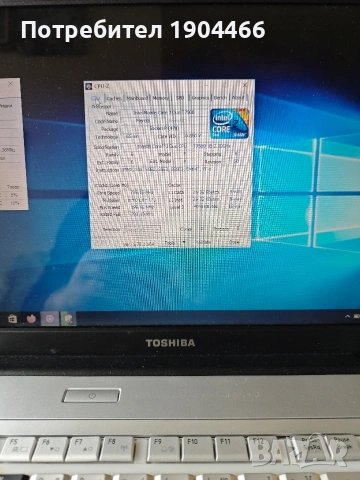Click the Cores count field
Viewport: 360px width, 480px height.
tap(202, 229)
